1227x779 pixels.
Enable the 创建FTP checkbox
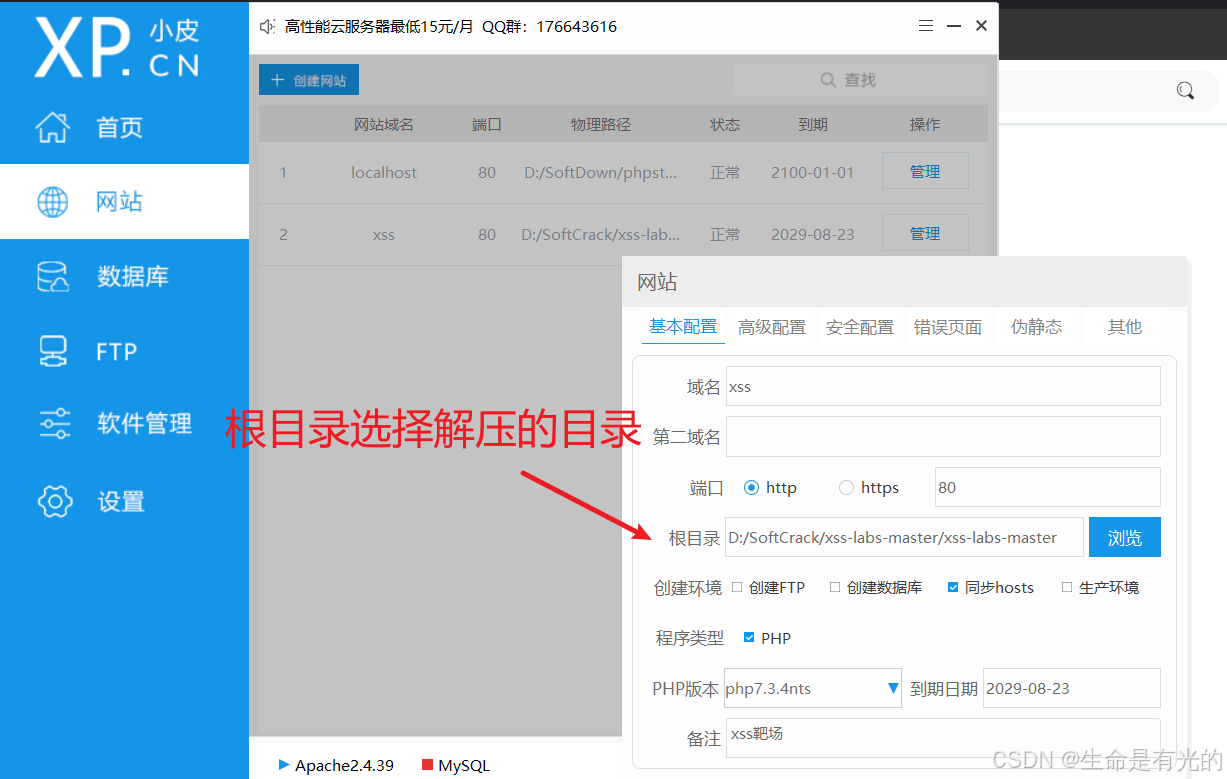pyautogui.click(x=735, y=587)
